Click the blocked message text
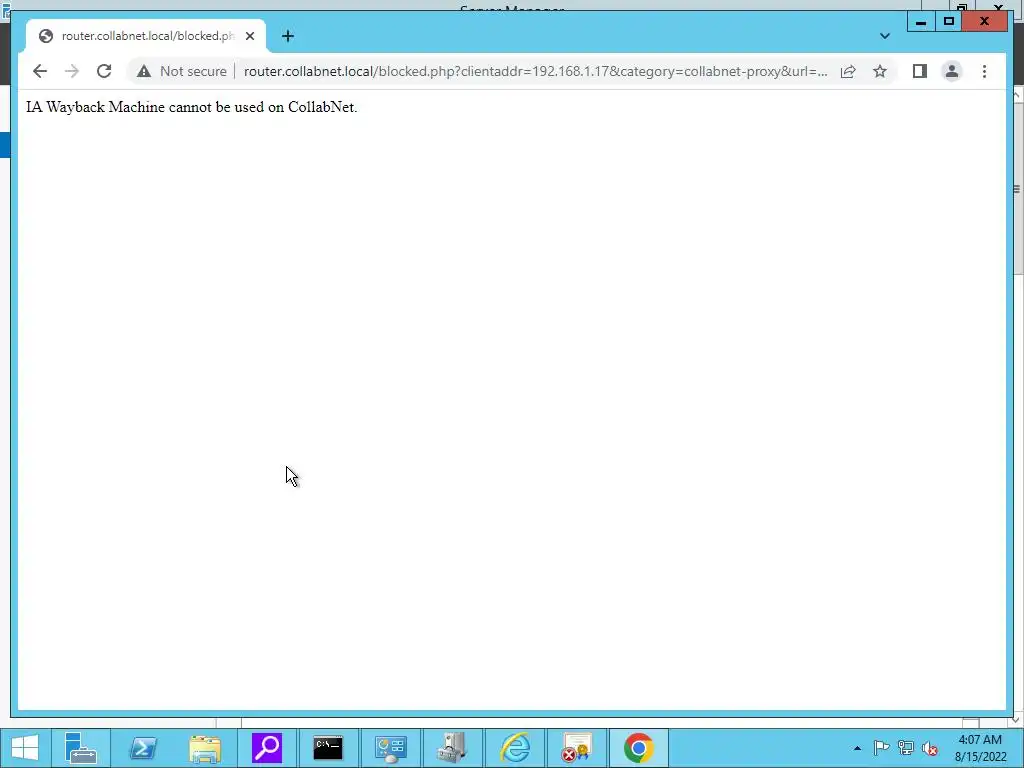The height and width of the screenshot is (768, 1024). click(x=191, y=107)
